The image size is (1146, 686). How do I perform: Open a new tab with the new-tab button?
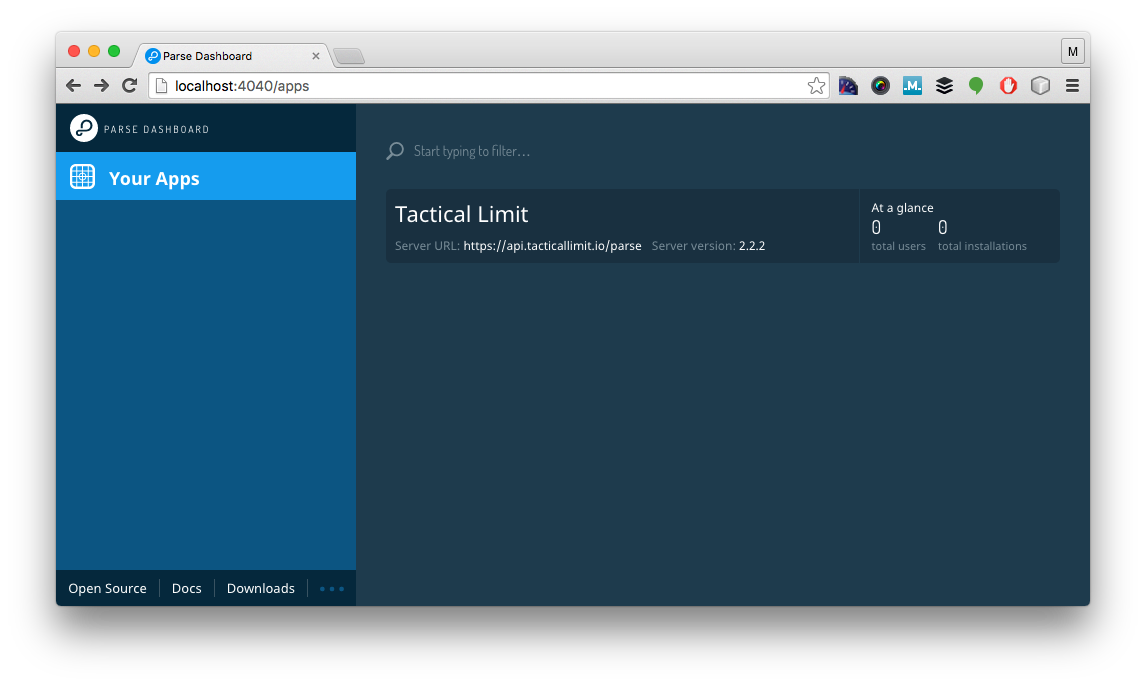(x=349, y=56)
